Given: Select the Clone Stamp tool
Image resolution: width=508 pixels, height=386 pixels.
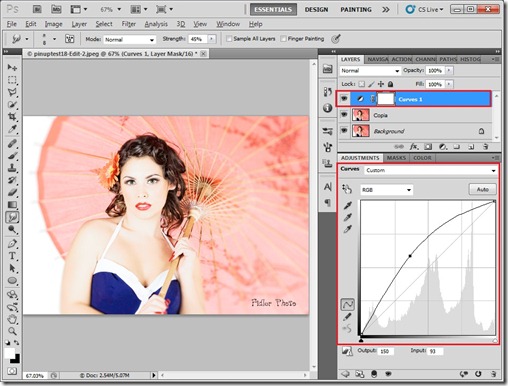Looking at the screenshot, I should (12, 168).
